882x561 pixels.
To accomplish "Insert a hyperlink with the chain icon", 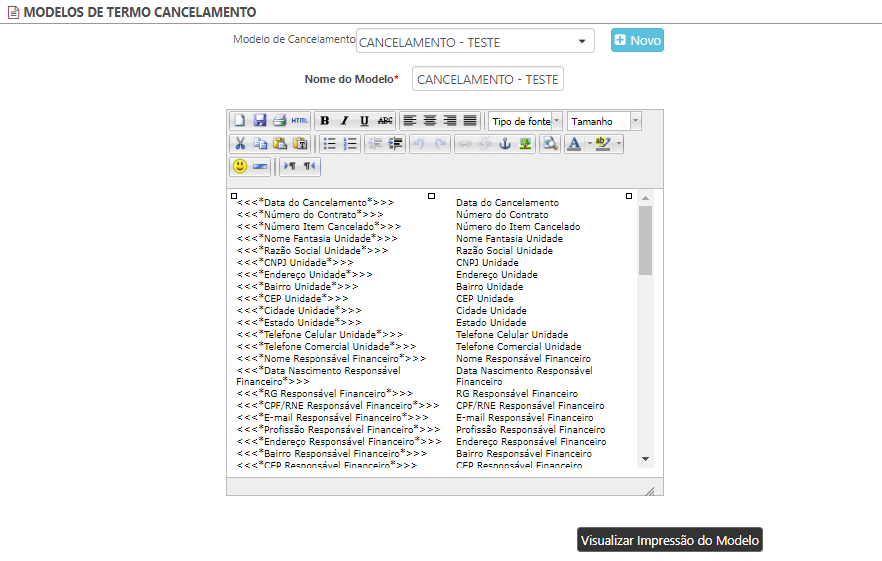I will [465, 143].
